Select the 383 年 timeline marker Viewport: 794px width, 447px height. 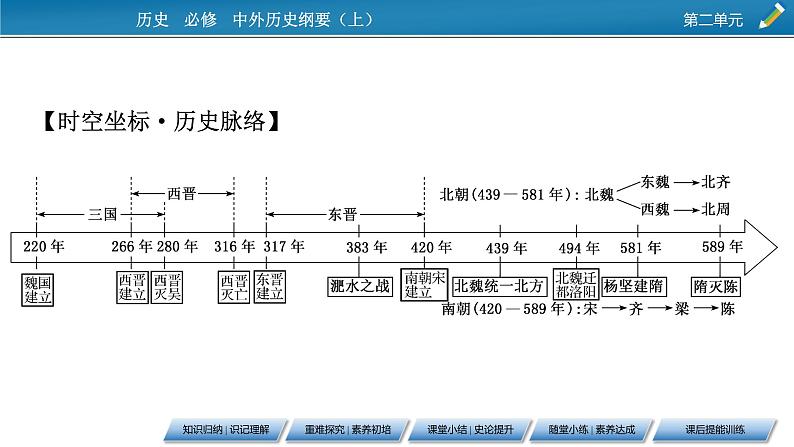coord(367,248)
